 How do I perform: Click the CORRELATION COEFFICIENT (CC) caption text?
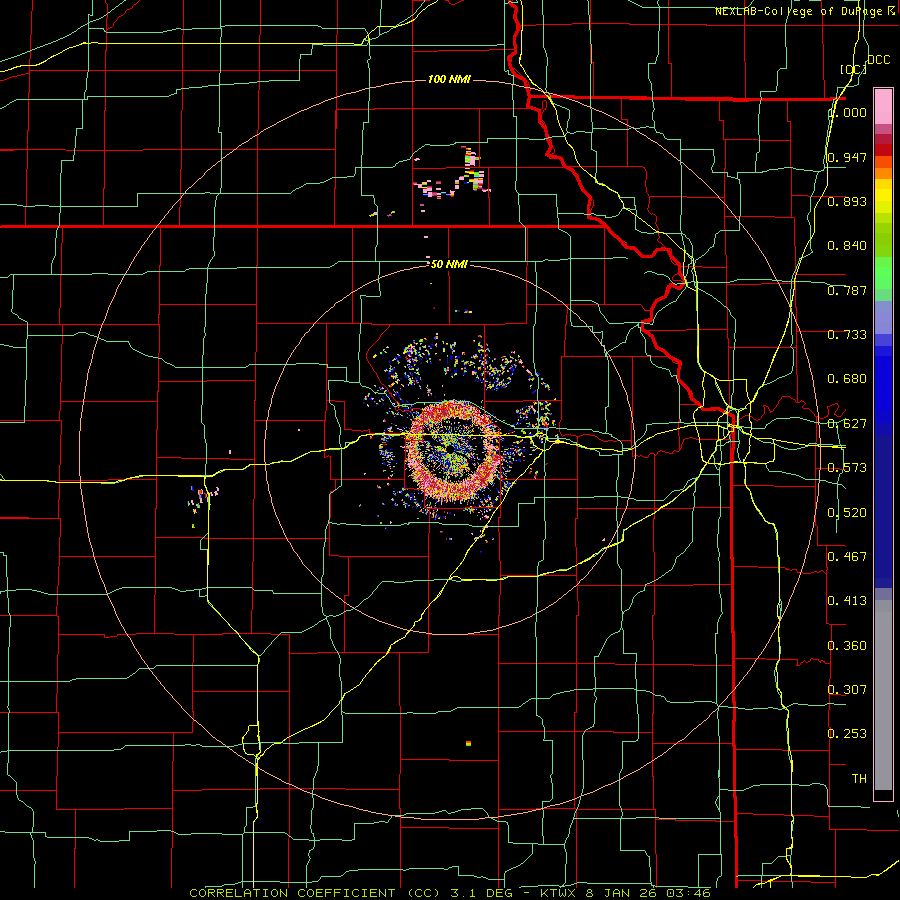315,893
